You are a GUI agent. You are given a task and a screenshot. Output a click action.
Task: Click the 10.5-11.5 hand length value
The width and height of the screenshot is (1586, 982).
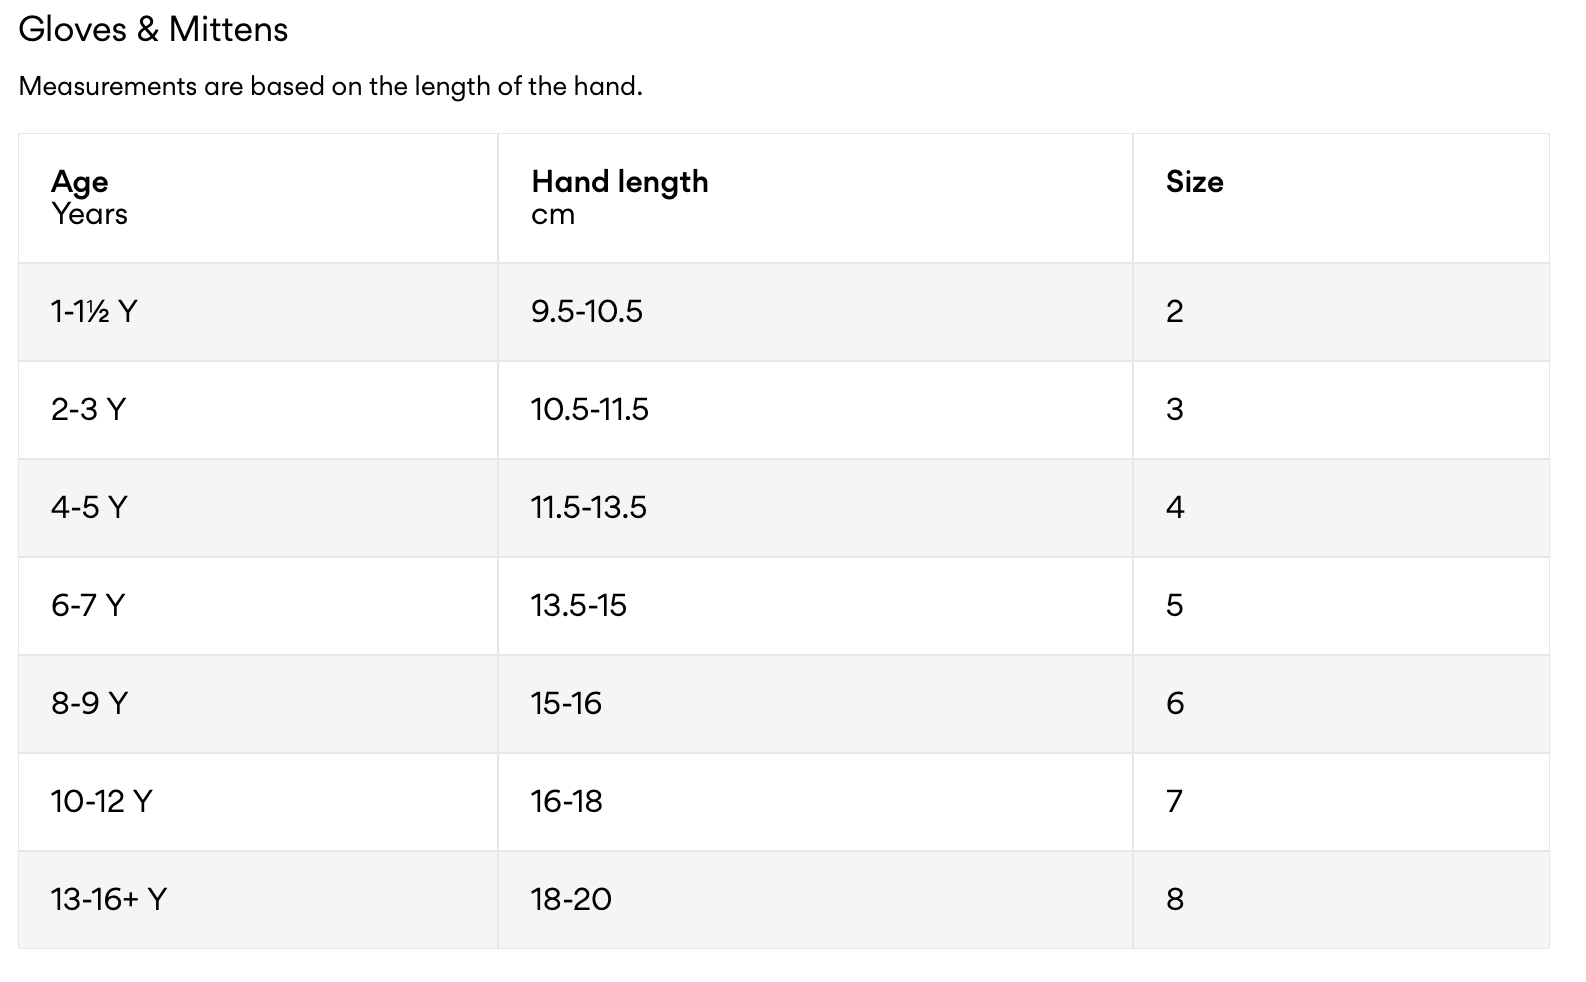tap(589, 410)
